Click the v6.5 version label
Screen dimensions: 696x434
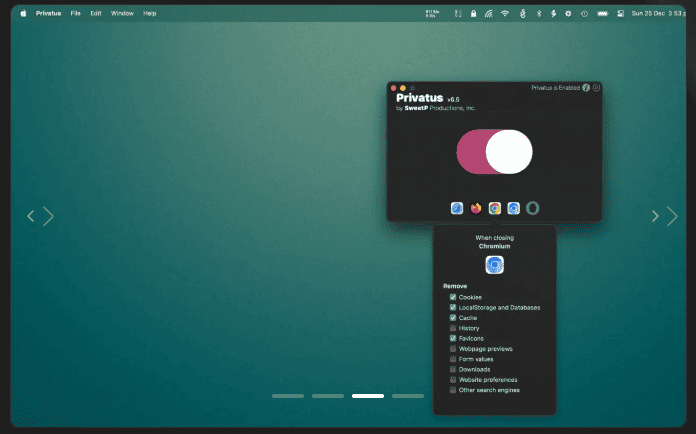pos(453,99)
